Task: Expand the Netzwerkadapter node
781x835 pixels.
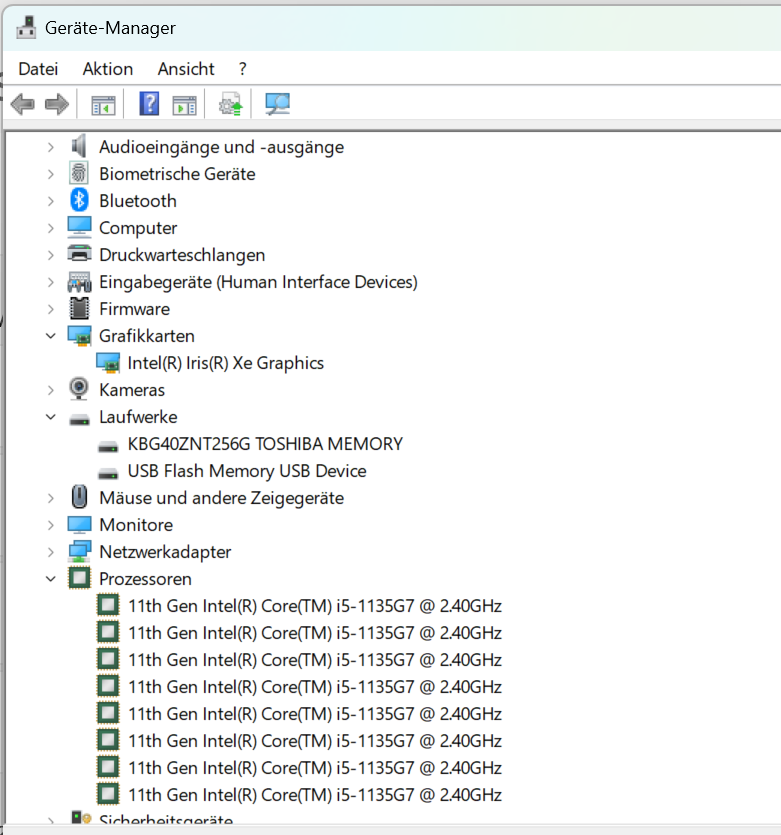Action: click(x=51, y=552)
